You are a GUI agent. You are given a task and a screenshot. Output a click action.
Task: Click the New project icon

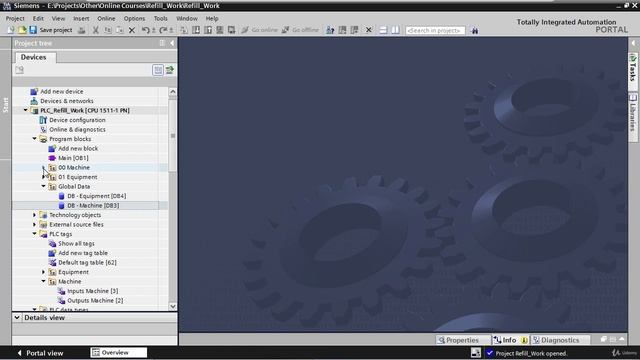(11, 30)
